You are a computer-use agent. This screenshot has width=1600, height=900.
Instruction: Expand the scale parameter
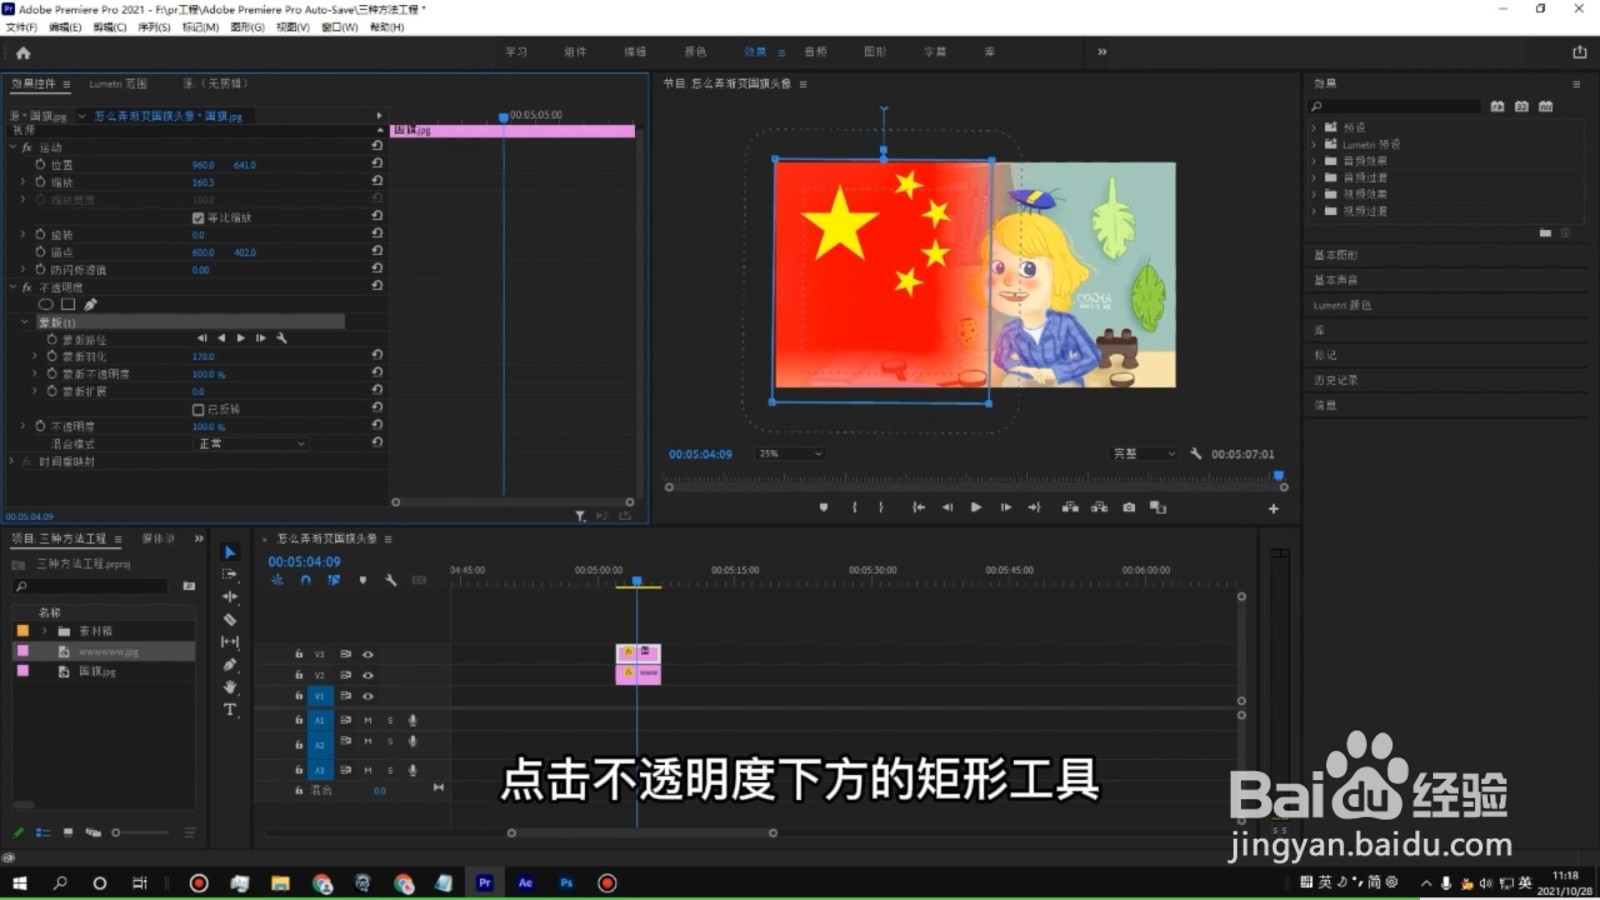pos(23,182)
